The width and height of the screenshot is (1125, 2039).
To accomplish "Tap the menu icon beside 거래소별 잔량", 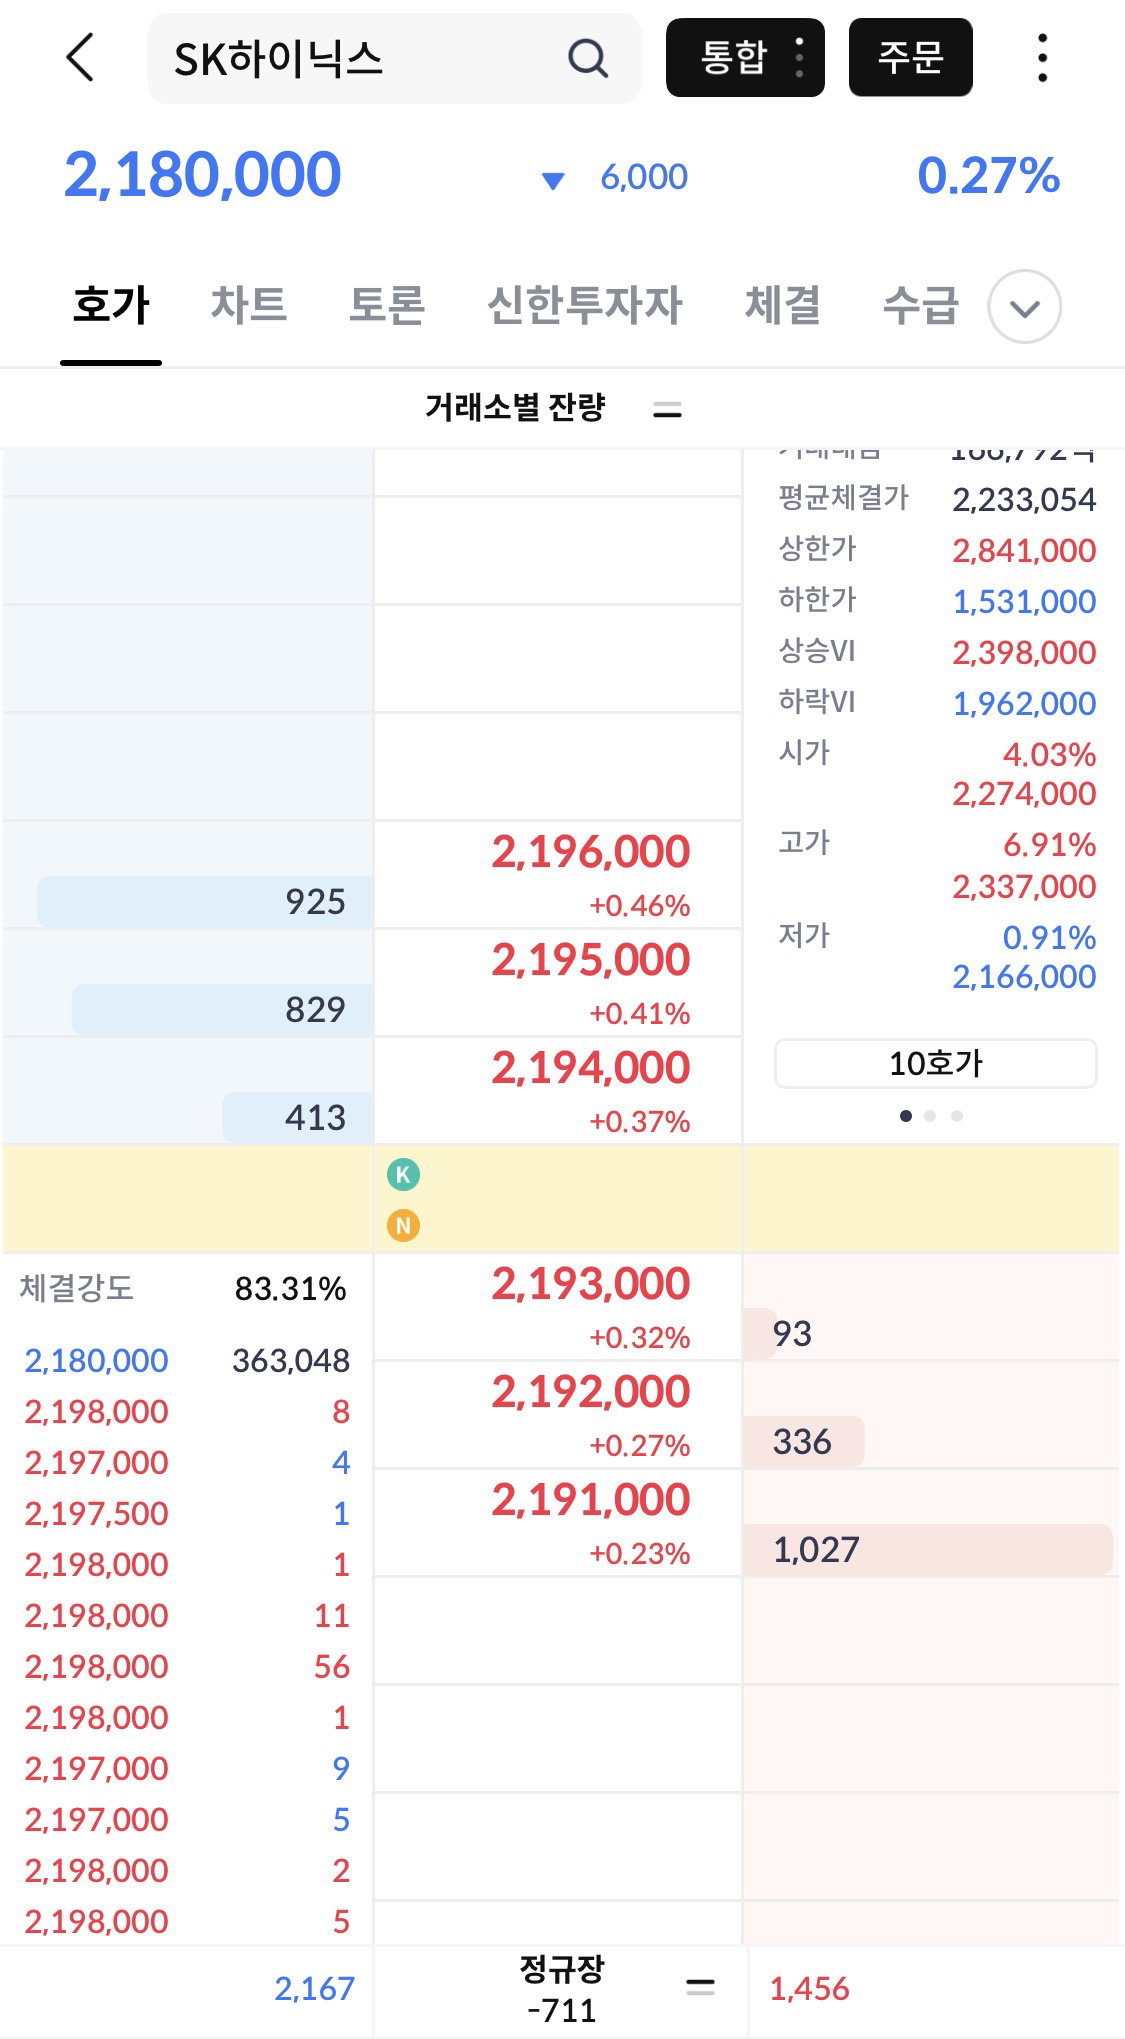I will (667, 409).
